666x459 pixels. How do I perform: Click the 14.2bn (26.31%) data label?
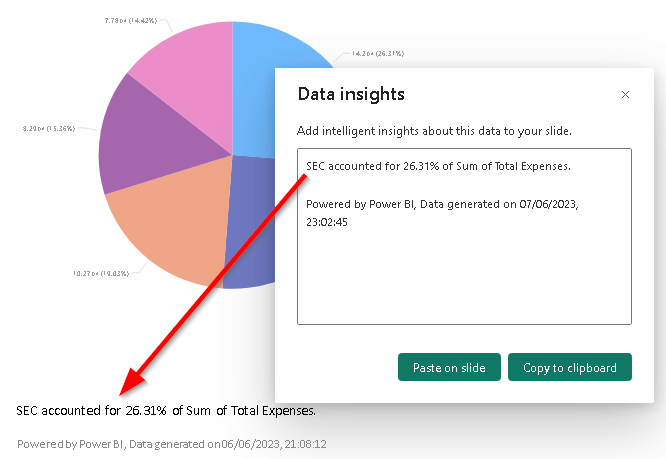377,54
